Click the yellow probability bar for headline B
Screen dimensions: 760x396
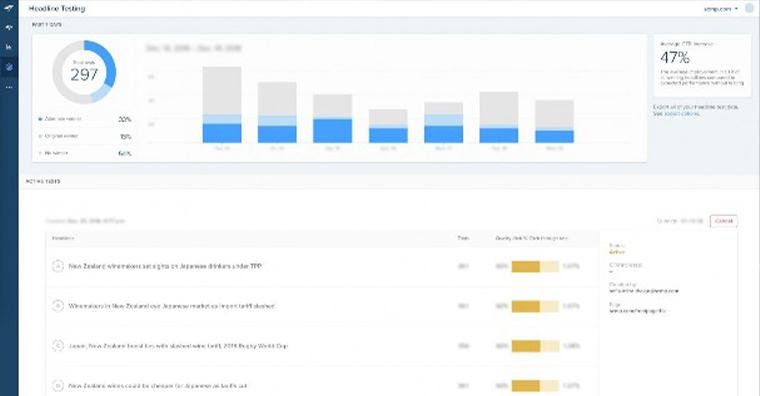[x=535, y=306]
